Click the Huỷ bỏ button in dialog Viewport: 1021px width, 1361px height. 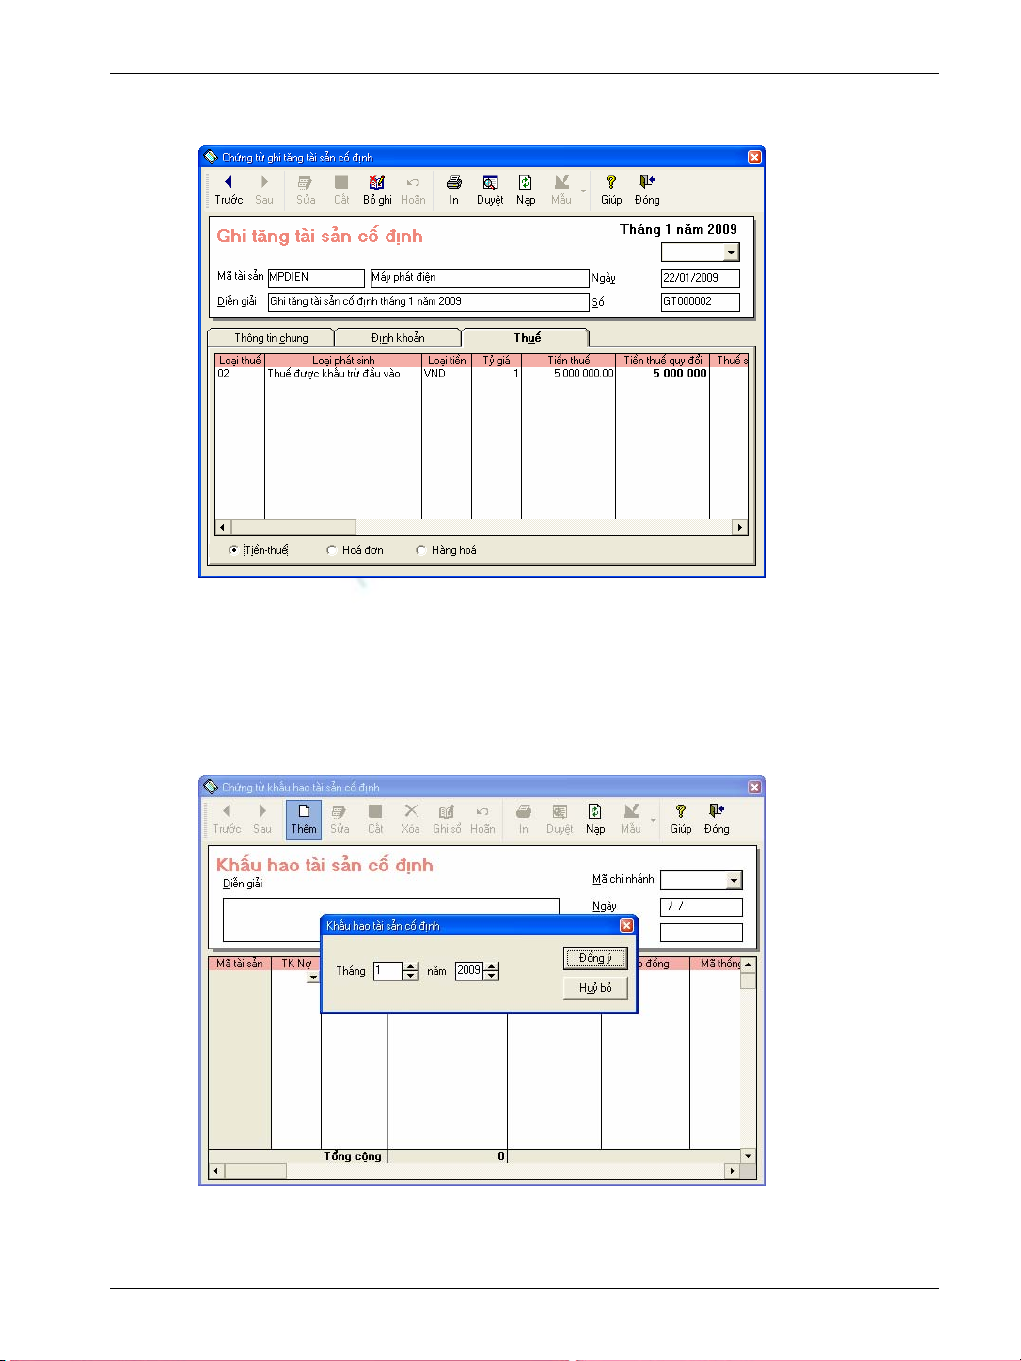(x=595, y=987)
